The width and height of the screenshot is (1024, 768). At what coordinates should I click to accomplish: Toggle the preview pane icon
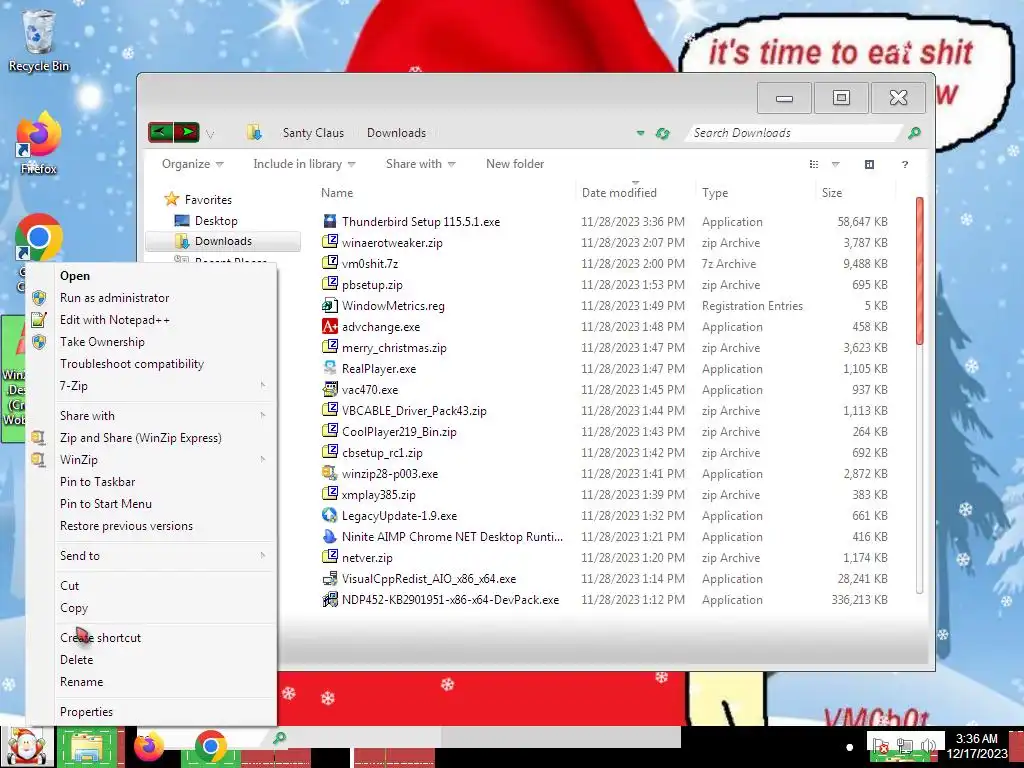point(869,164)
